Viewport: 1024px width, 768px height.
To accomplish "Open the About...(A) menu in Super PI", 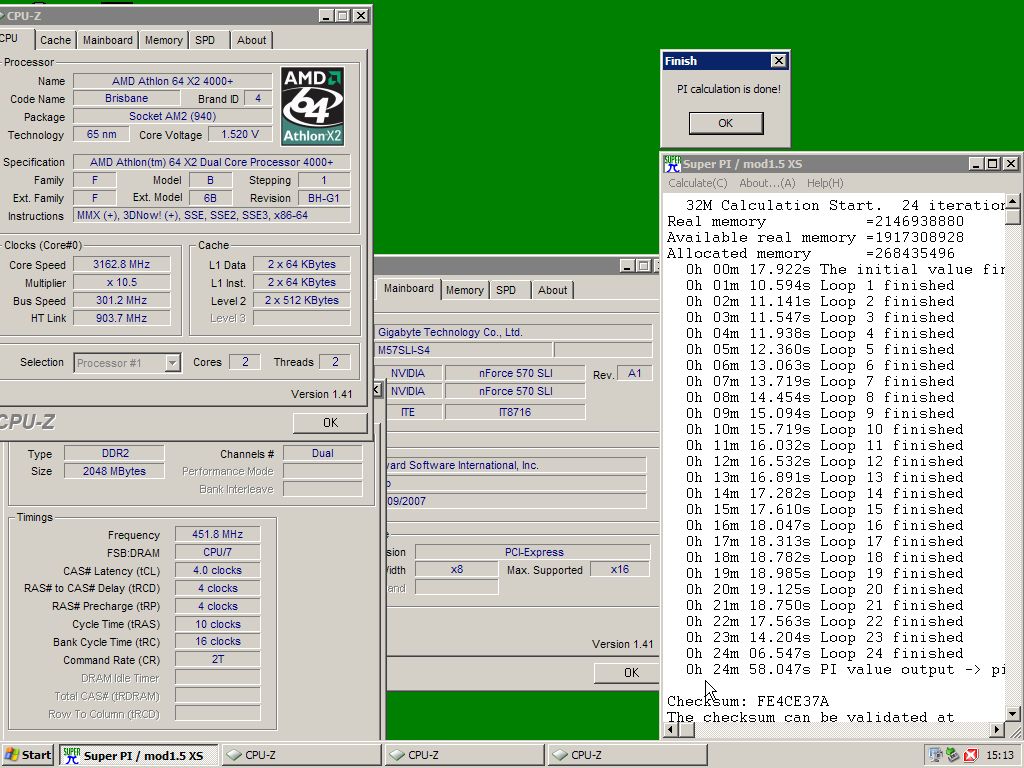I will [x=767, y=183].
